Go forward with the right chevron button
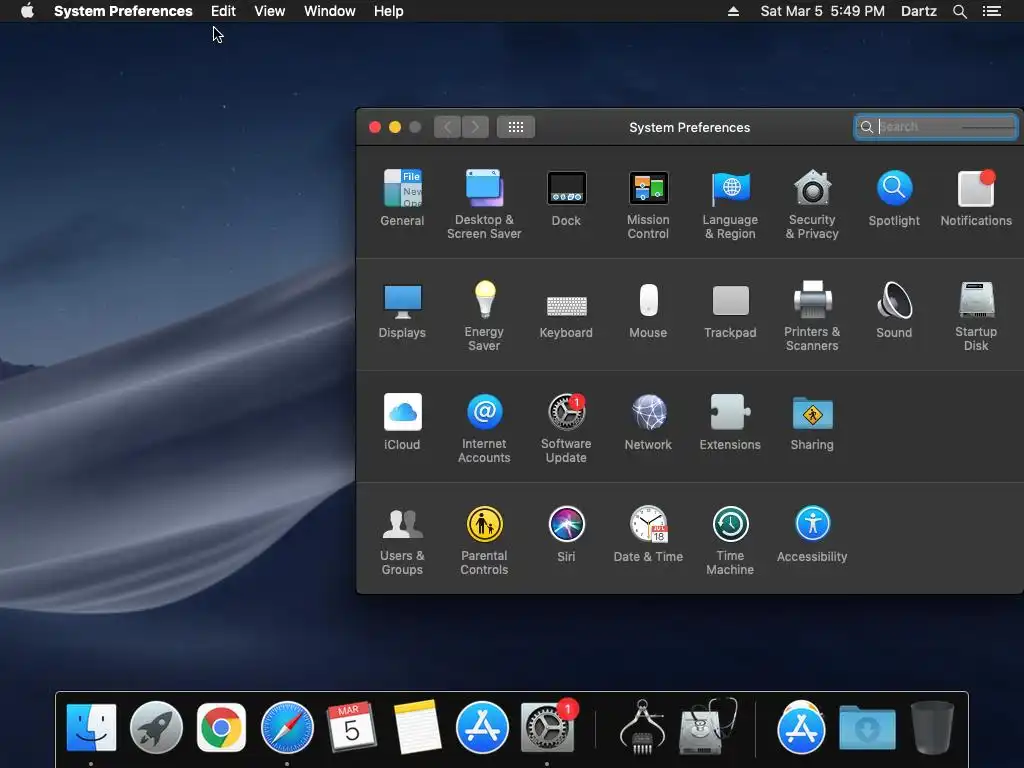The height and width of the screenshot is (768, 1024). (x=475, y=127)
